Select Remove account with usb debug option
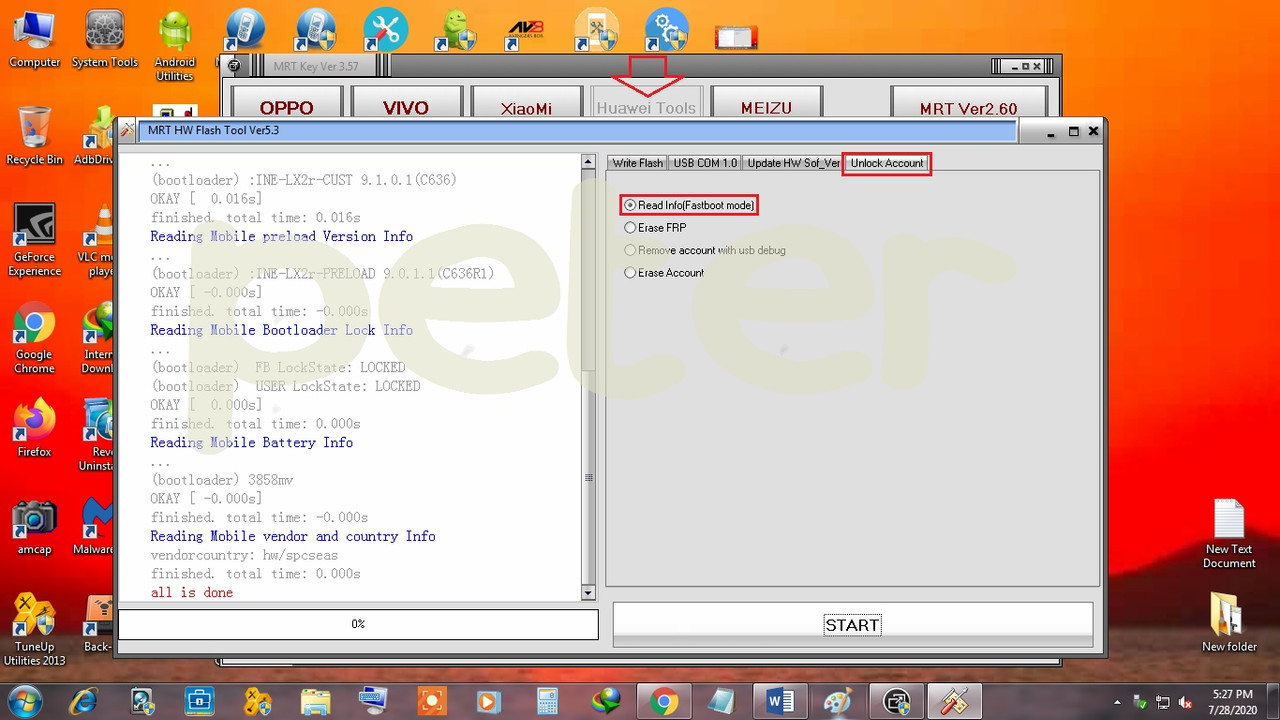Viewport: 1280px width, 720px height. click(705, 250)
